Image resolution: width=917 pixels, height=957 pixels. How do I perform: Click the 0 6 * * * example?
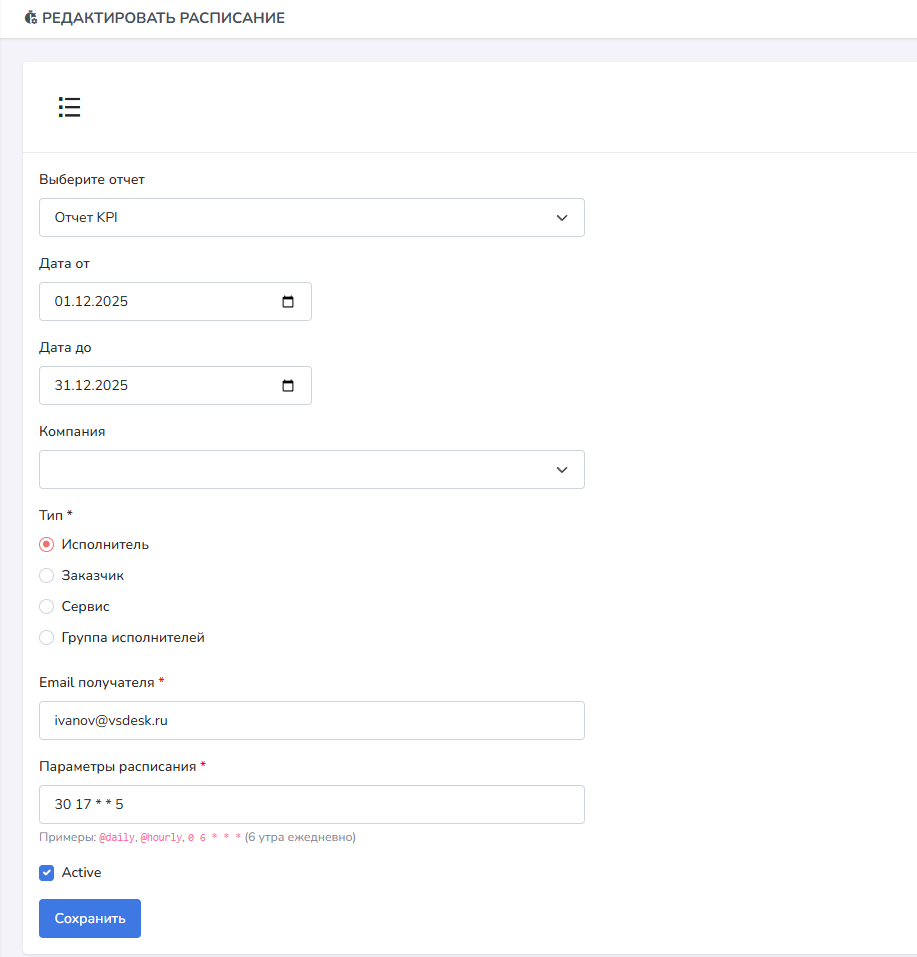click(214, 837)
